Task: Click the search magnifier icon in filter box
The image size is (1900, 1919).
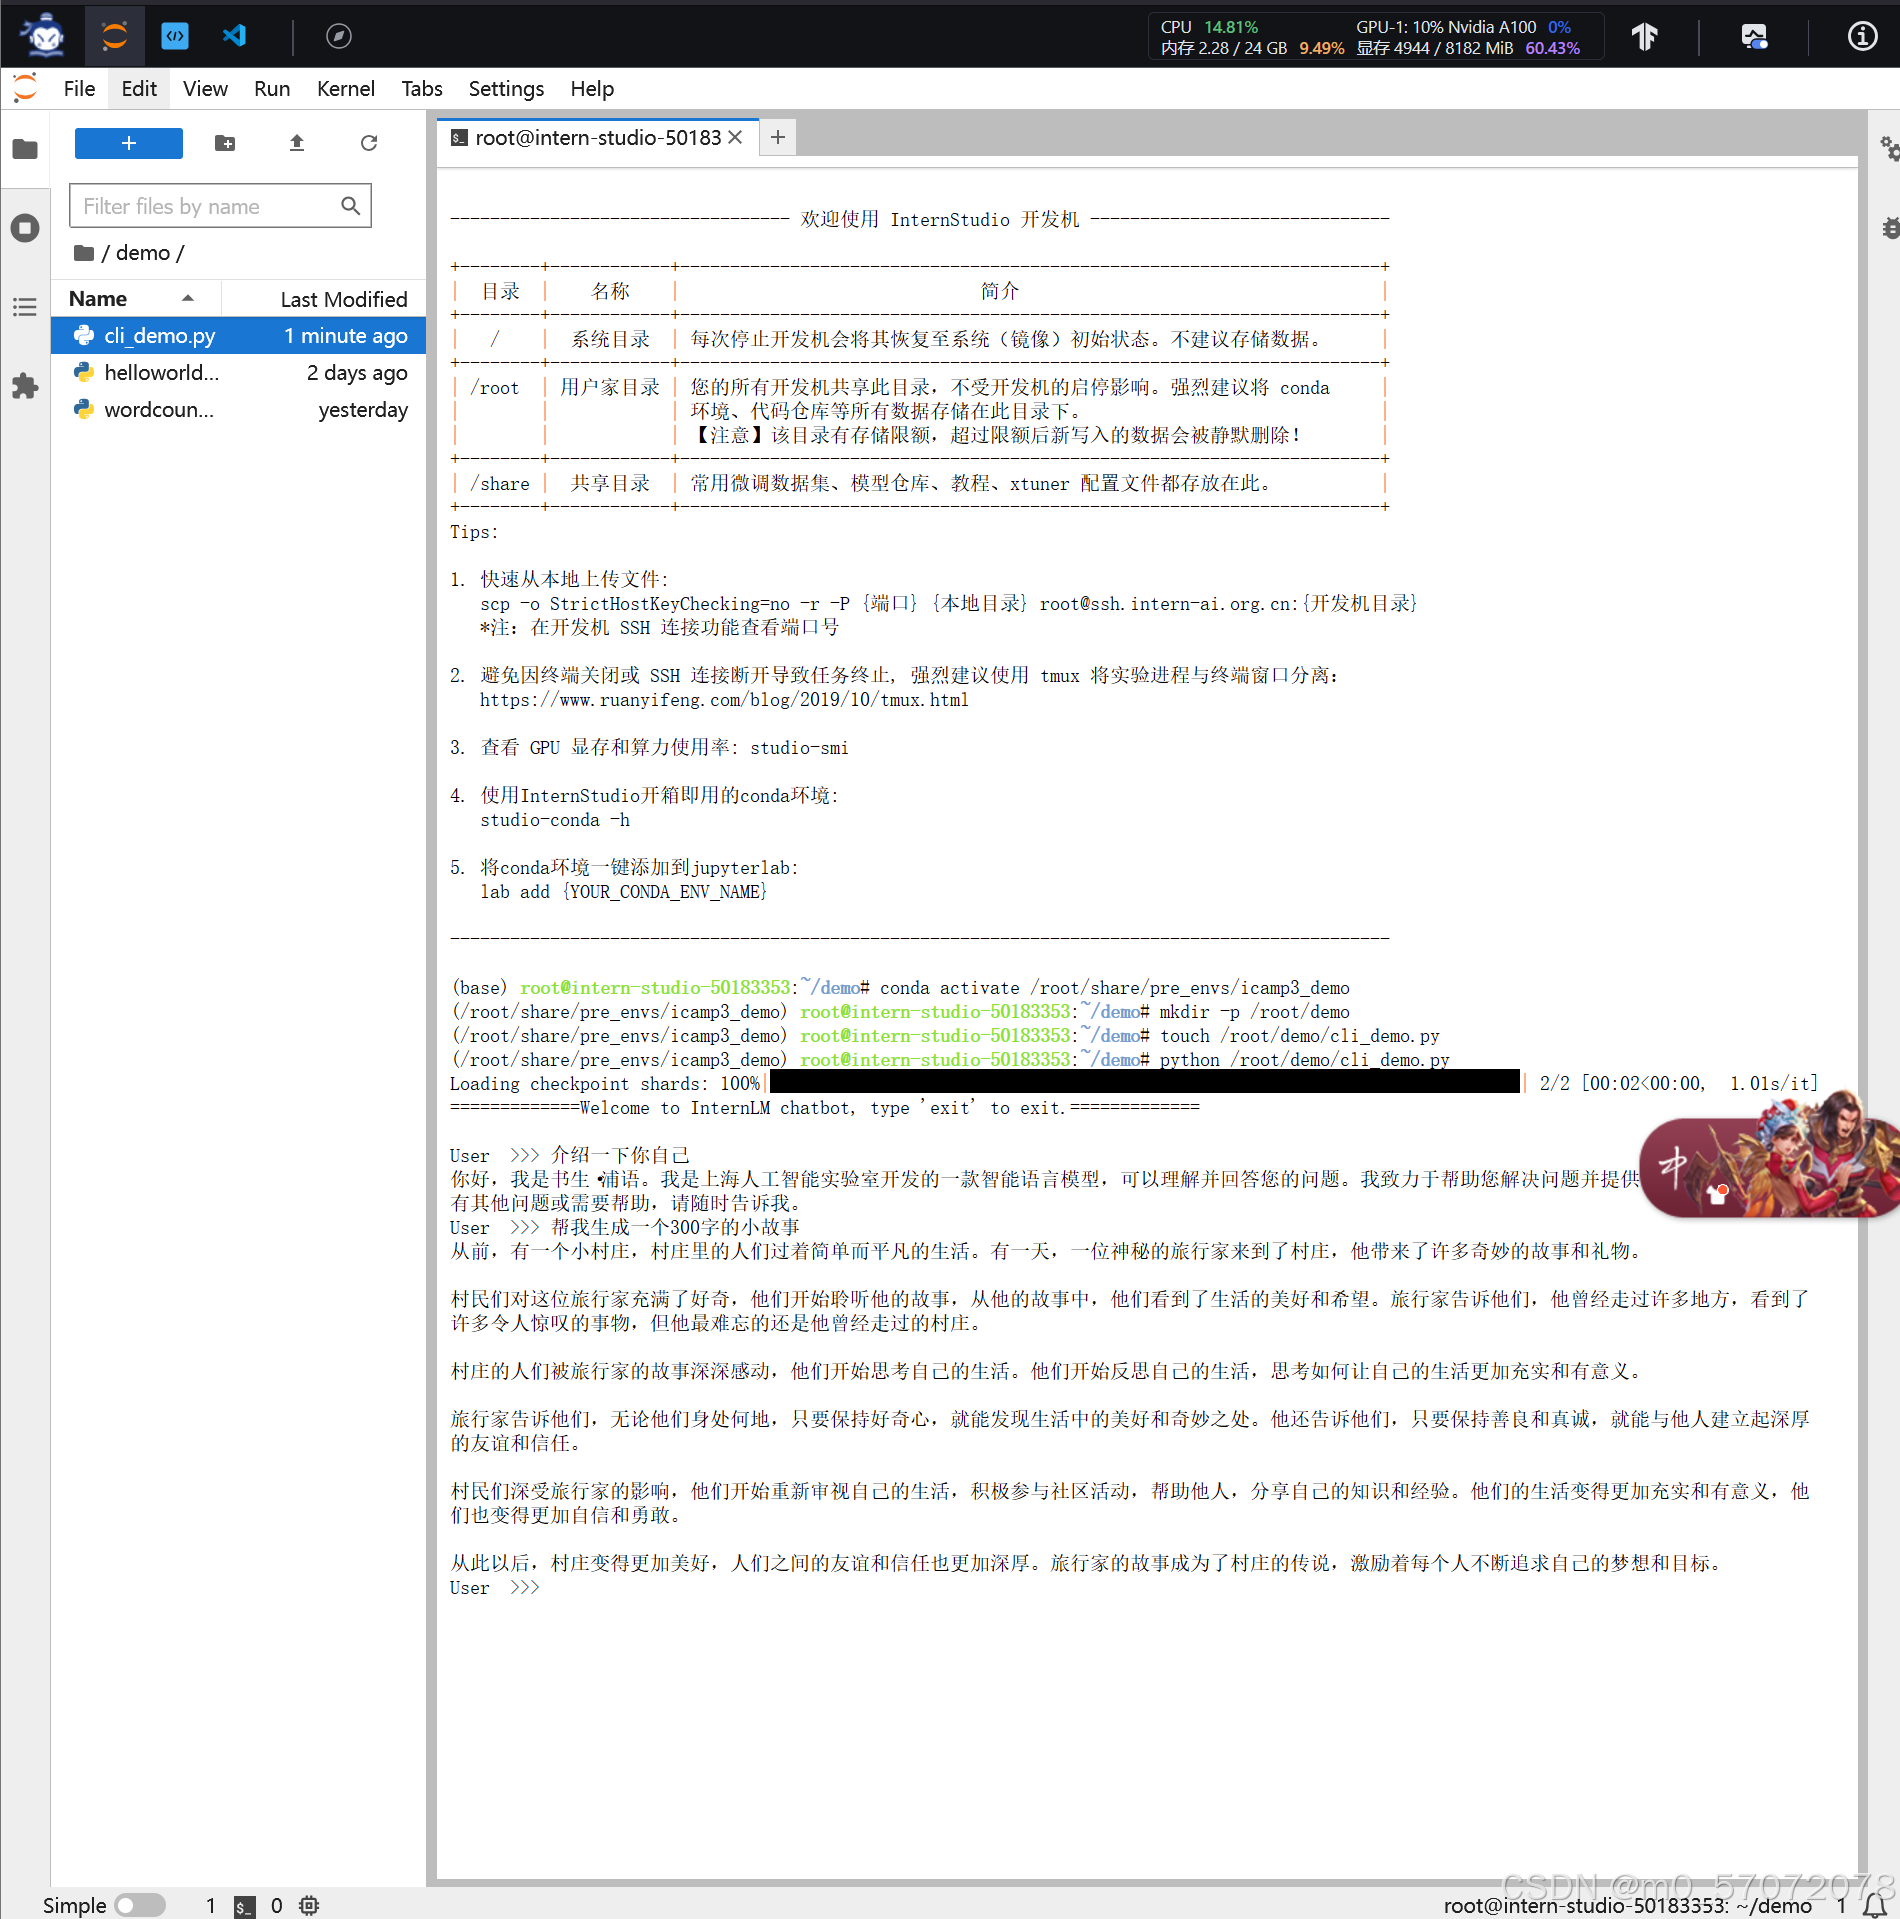Action: tap(350, 206)
